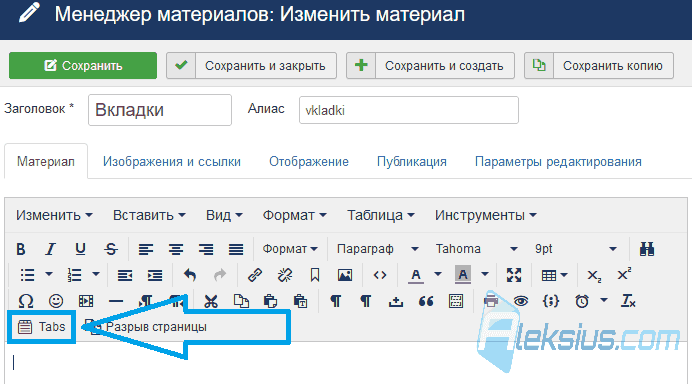The image size is (693, 384).
Task: Decrease indent of paragraph
Action: coord(125,275)
